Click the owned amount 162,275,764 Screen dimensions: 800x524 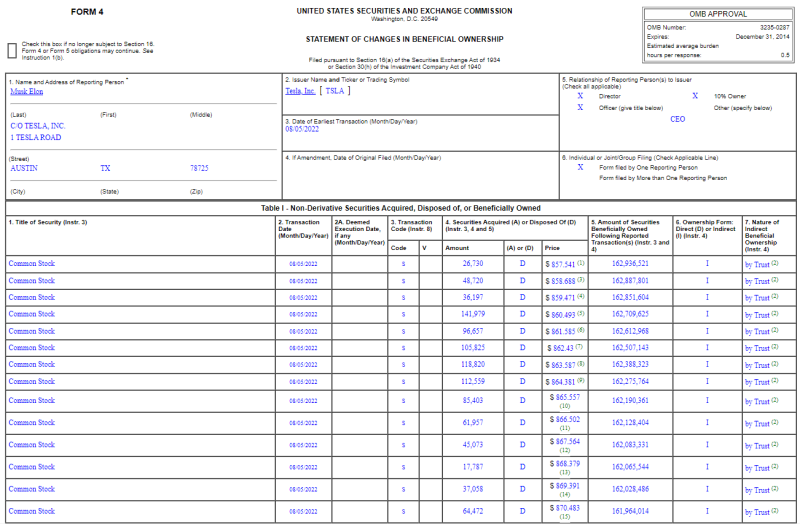[x=630, y=381]
